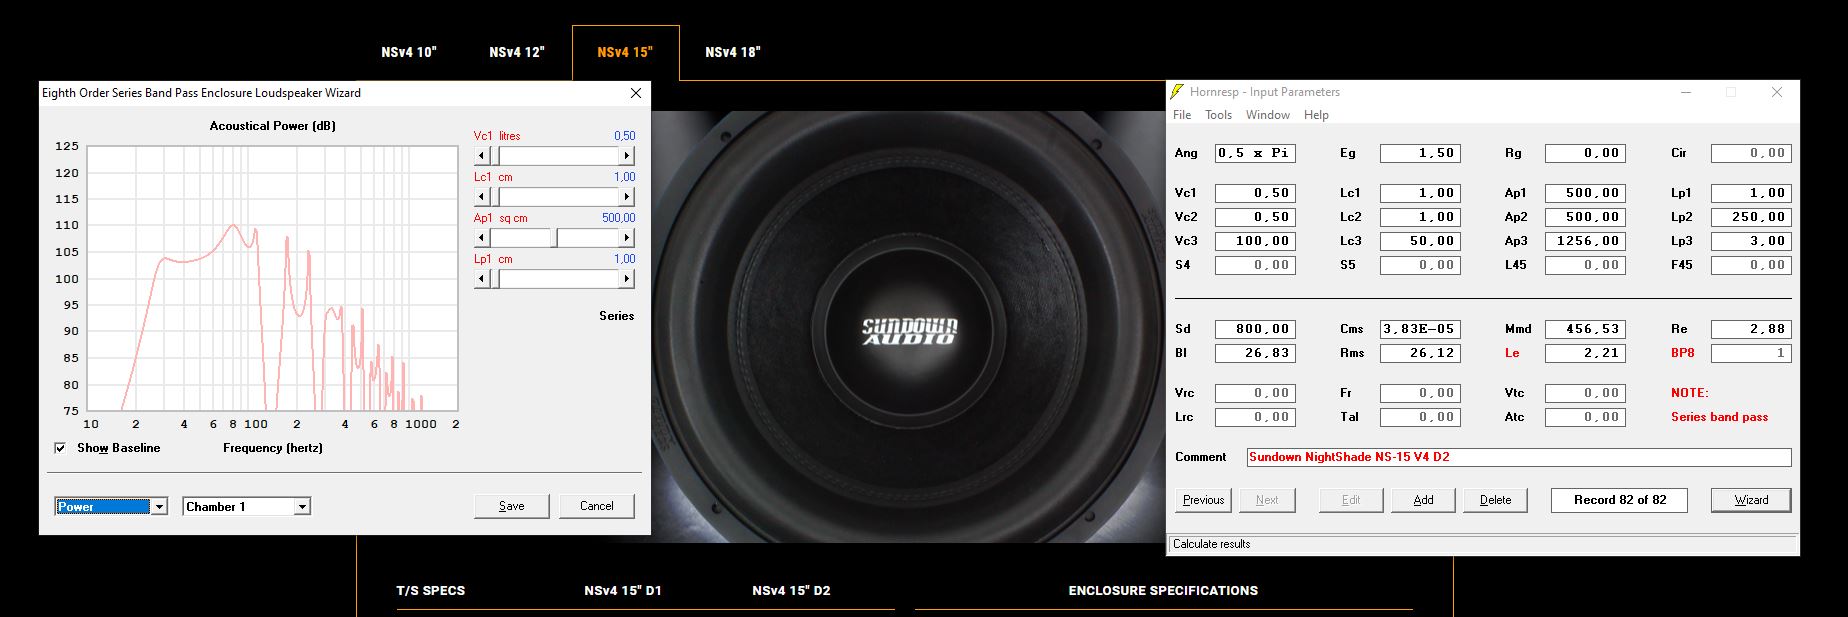Click Lp1 slider left arrow

(x=482, y=279)
